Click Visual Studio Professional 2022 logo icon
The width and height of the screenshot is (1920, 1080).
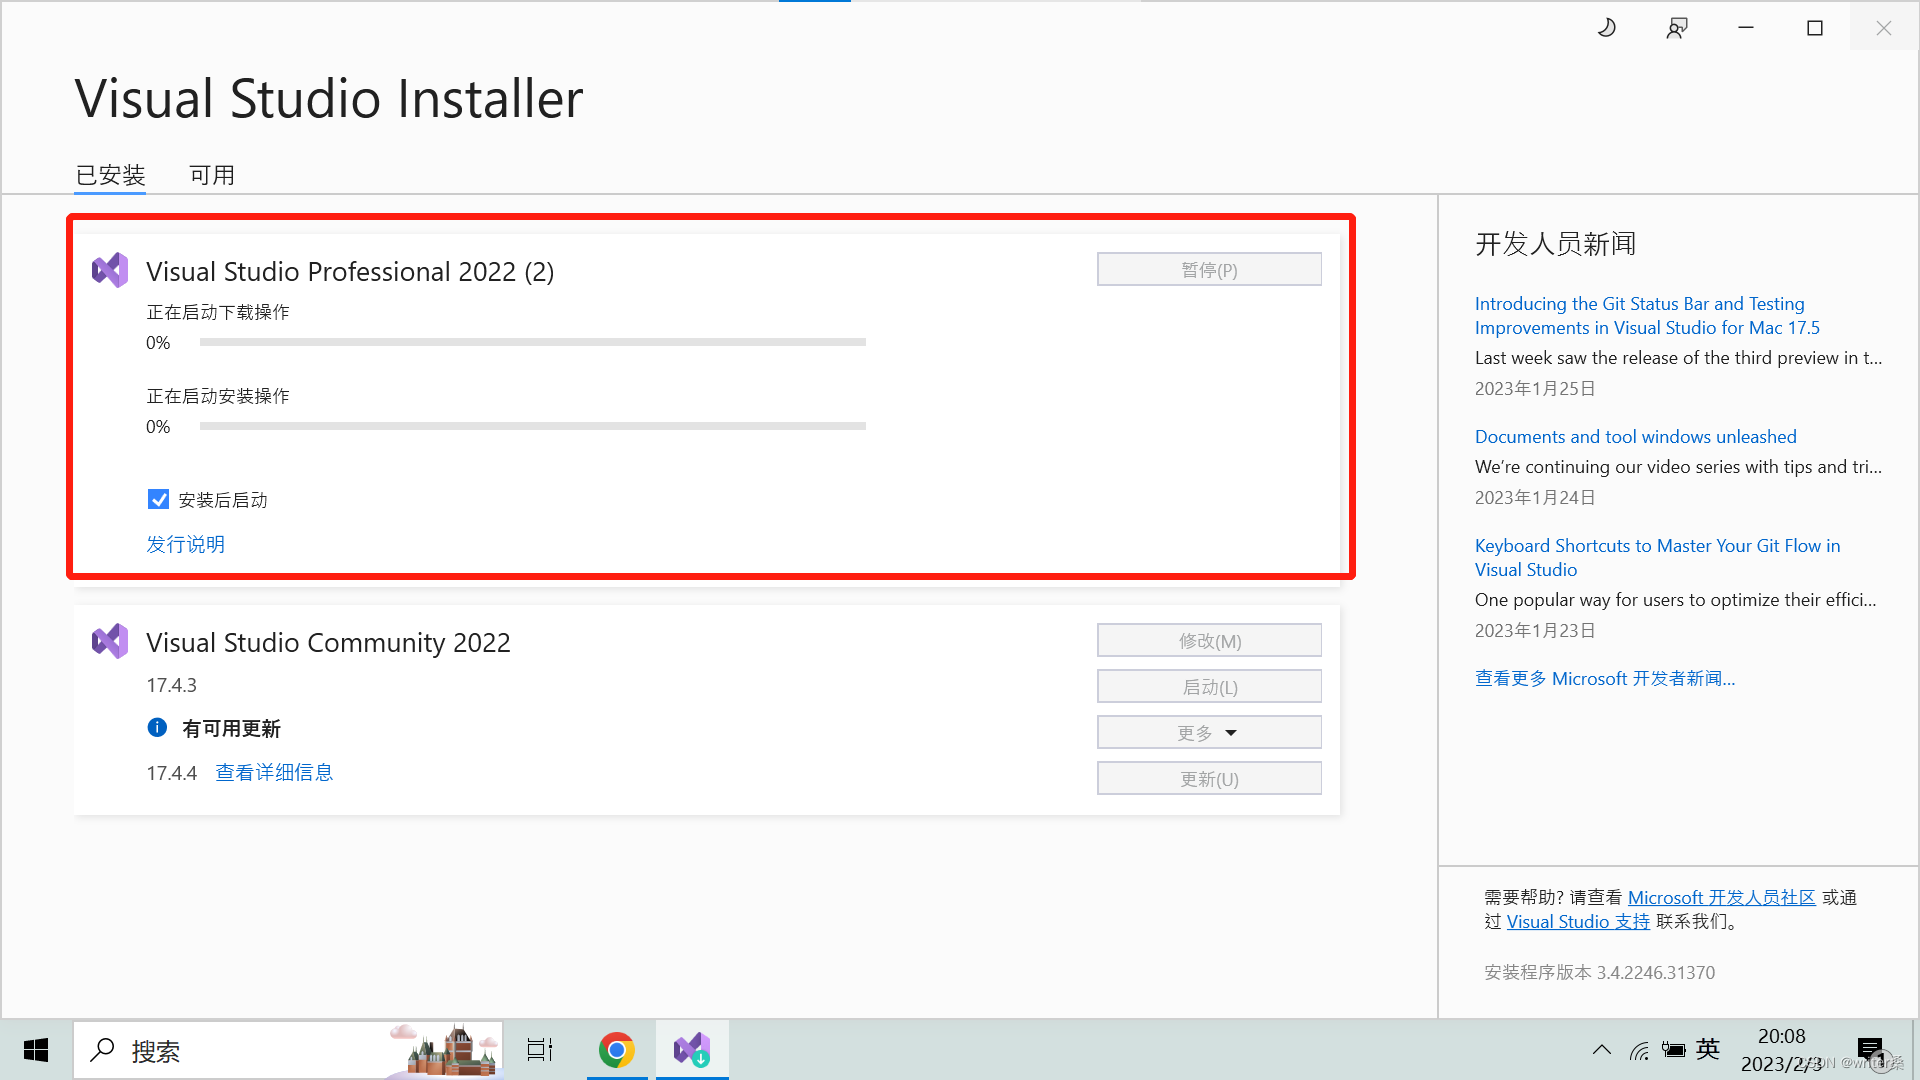click(x=110, y=270)
